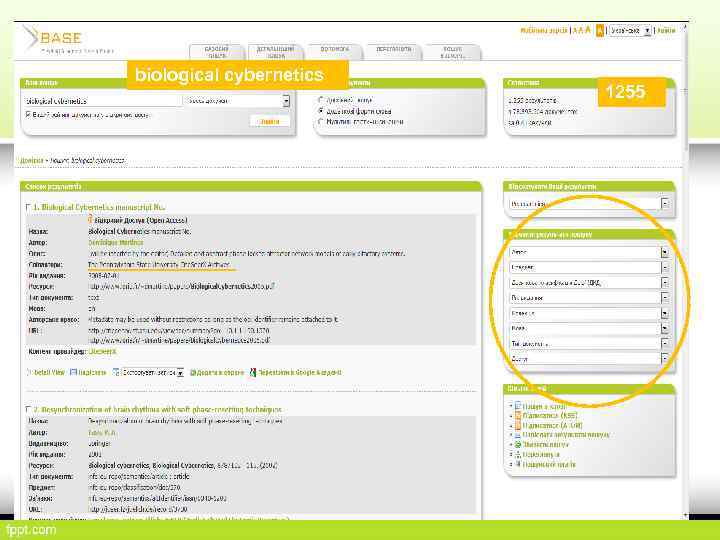Screen dimensions: 720x540
Task: Expand the first refine-search filter (Author)
Action: pos(589,252)
